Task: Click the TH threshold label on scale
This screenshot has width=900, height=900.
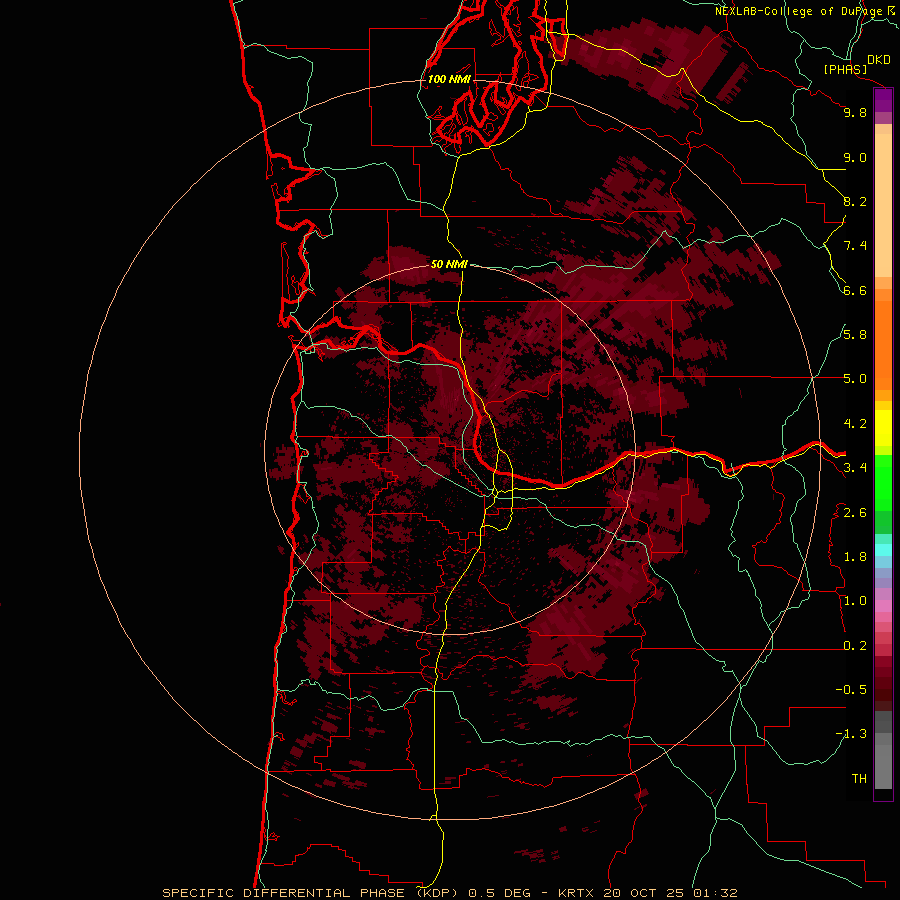Action: click(x=859, y=779)
